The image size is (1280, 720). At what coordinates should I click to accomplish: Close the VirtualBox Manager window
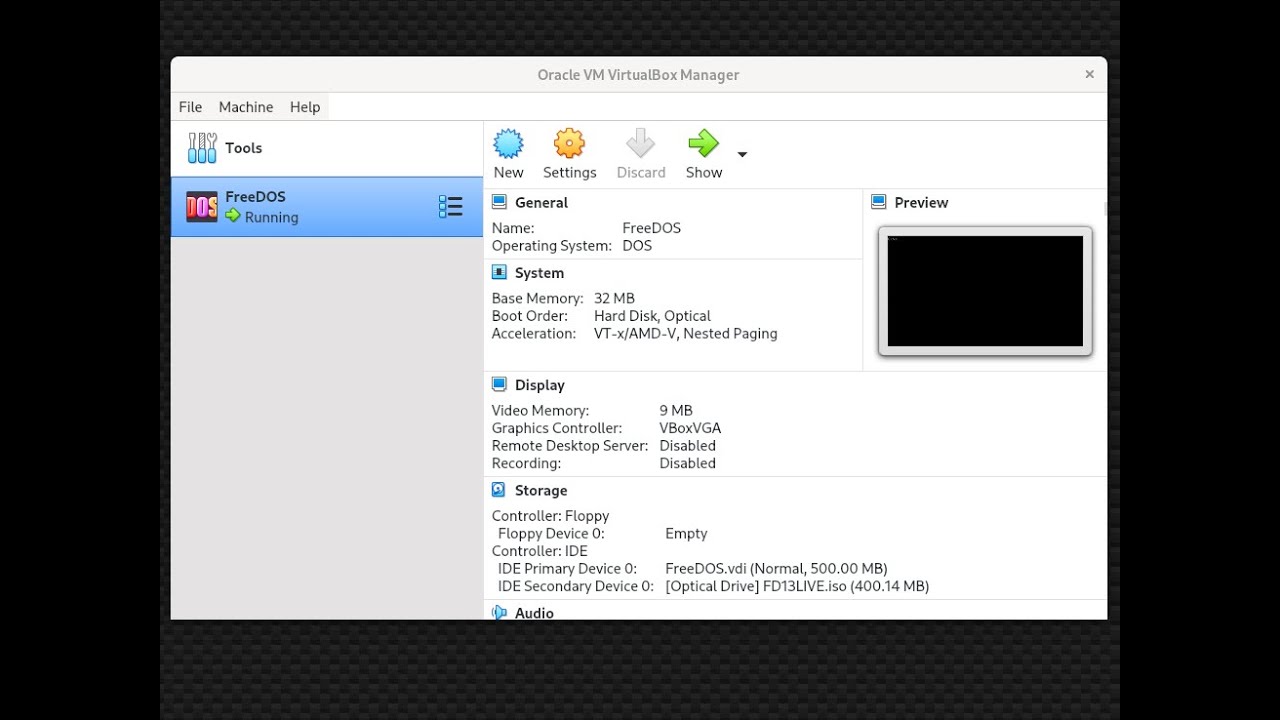(1089, 74)
